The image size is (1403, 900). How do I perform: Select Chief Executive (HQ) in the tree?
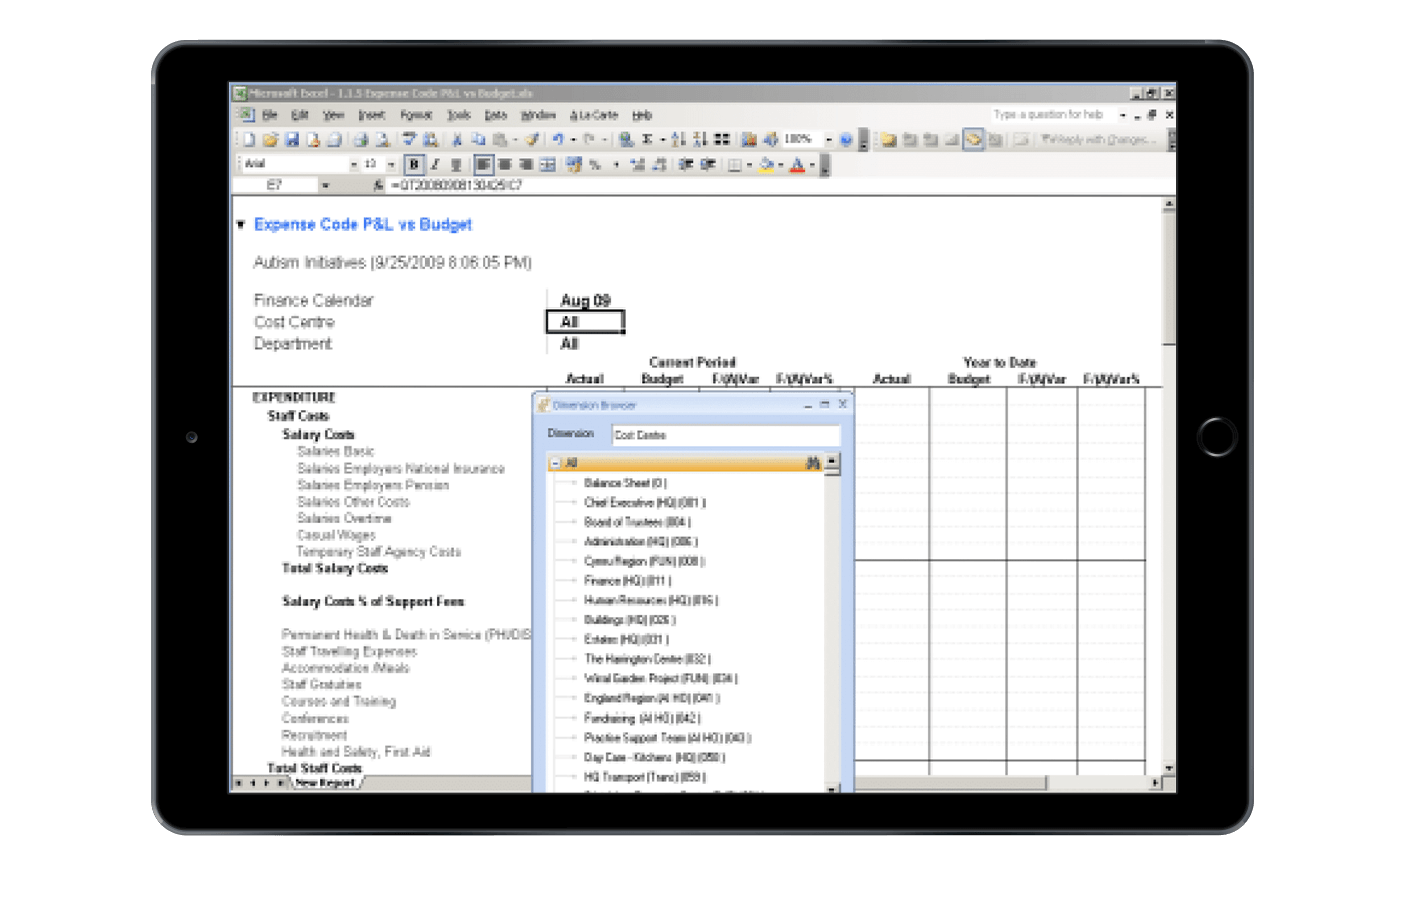click(x=645, y=502)
